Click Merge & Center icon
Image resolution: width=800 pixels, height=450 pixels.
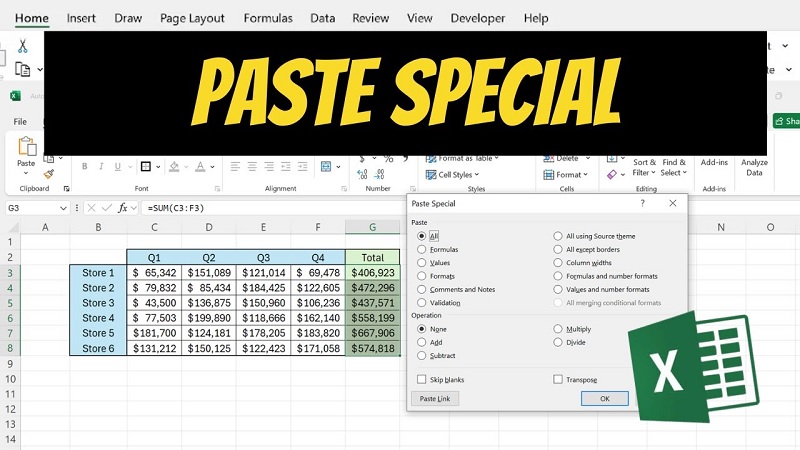326,166
